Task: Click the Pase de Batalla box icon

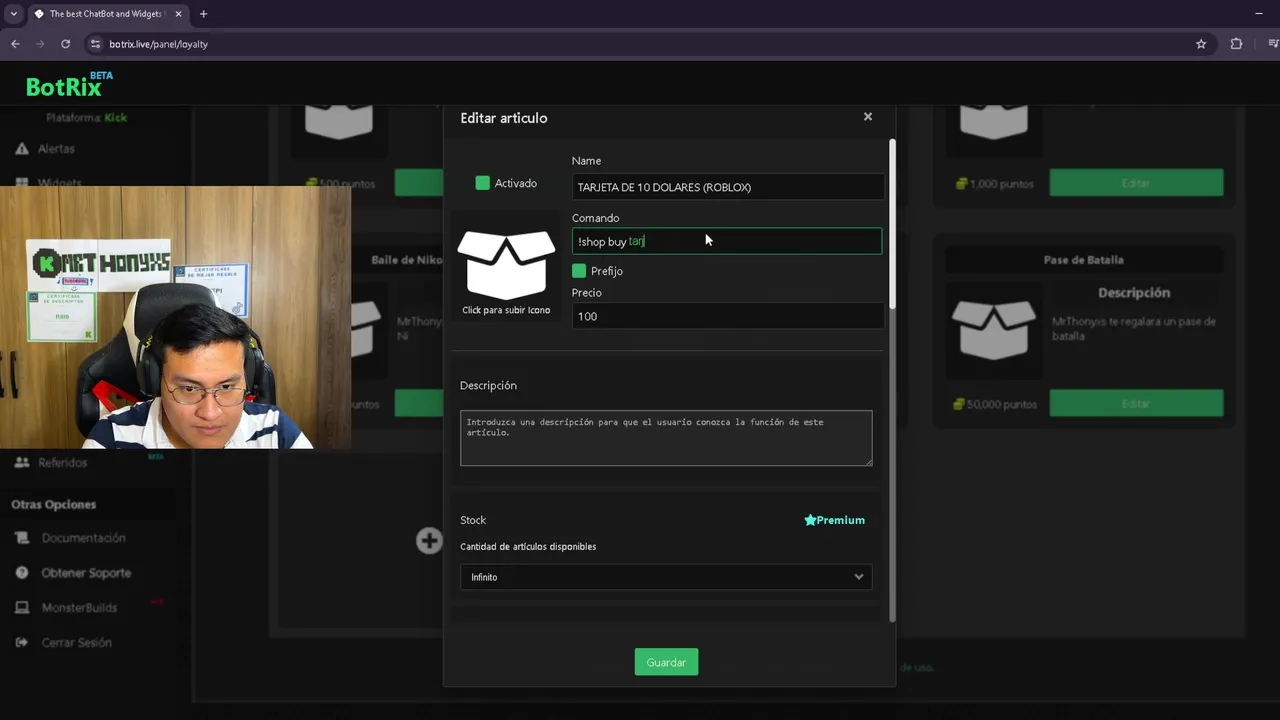Action: (994, 328)
